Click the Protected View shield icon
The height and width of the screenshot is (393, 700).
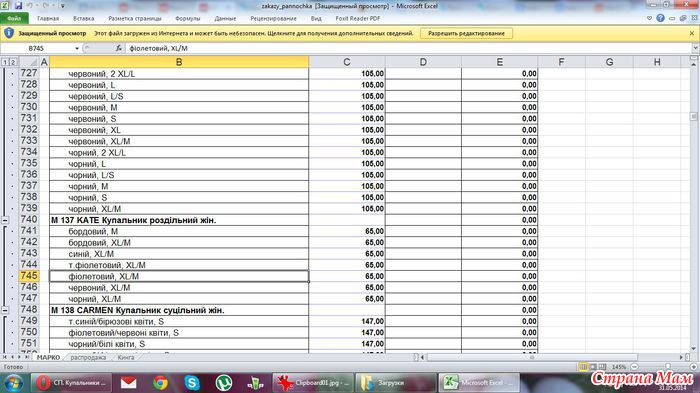click(x=9, y=33)
